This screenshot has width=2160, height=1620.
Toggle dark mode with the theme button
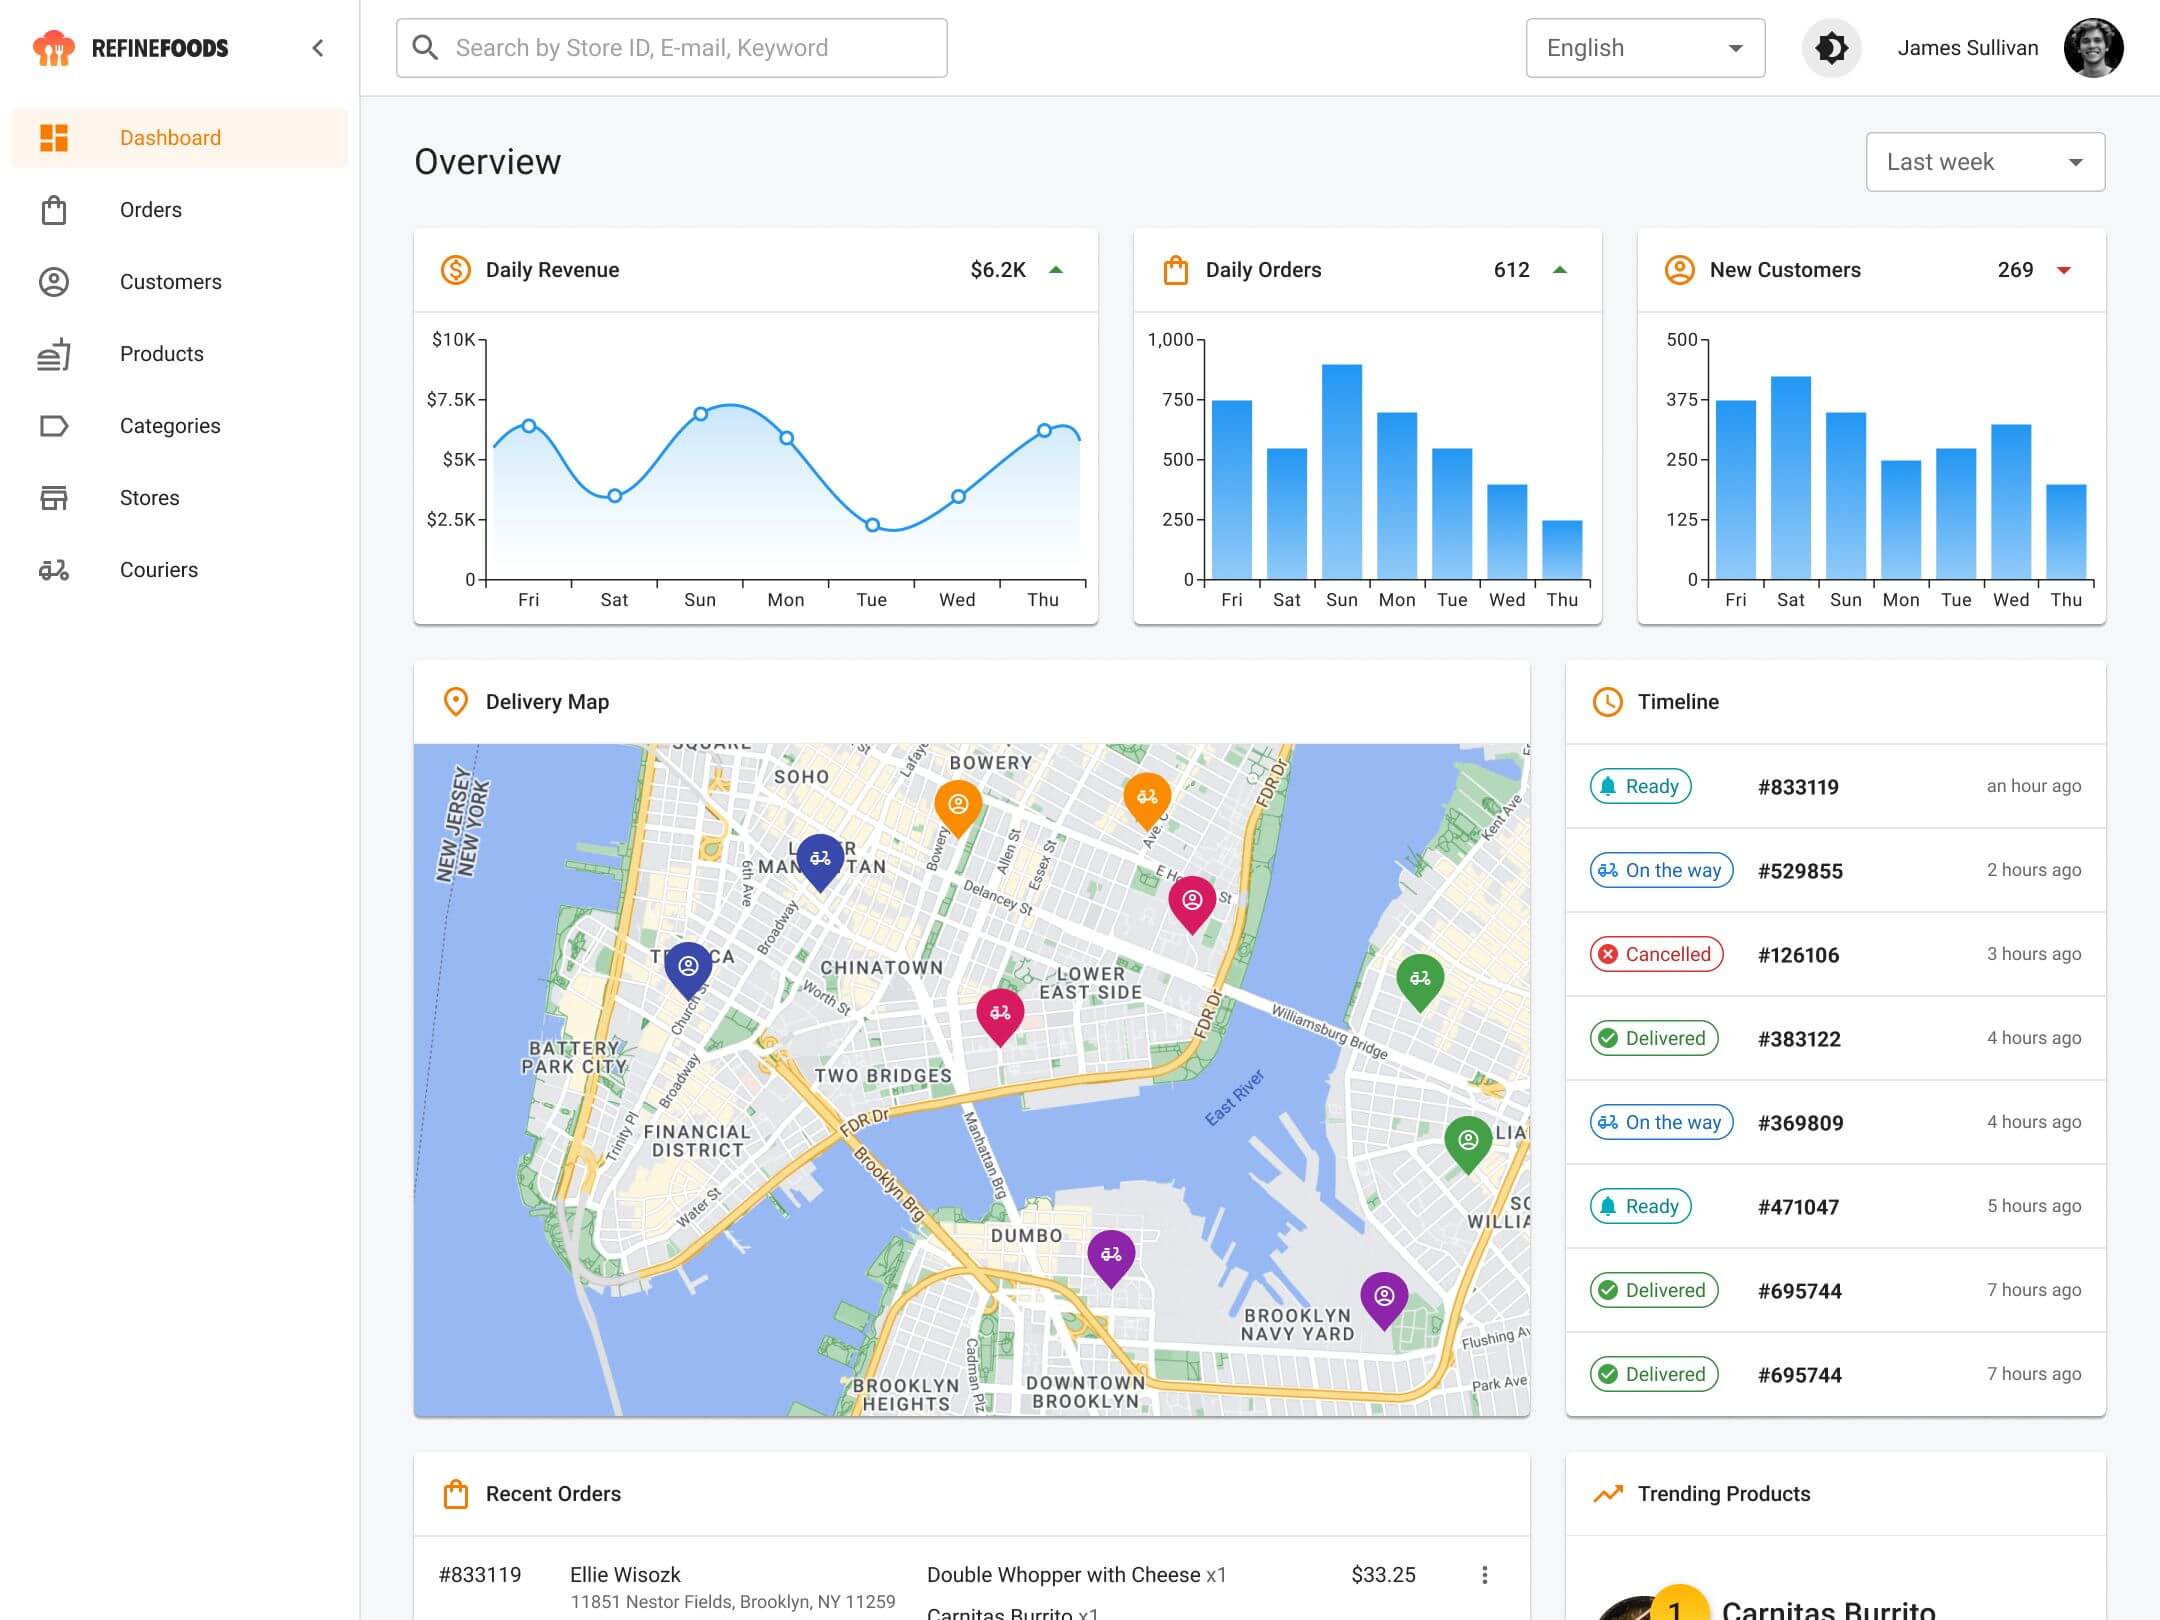pos(1831,48)
